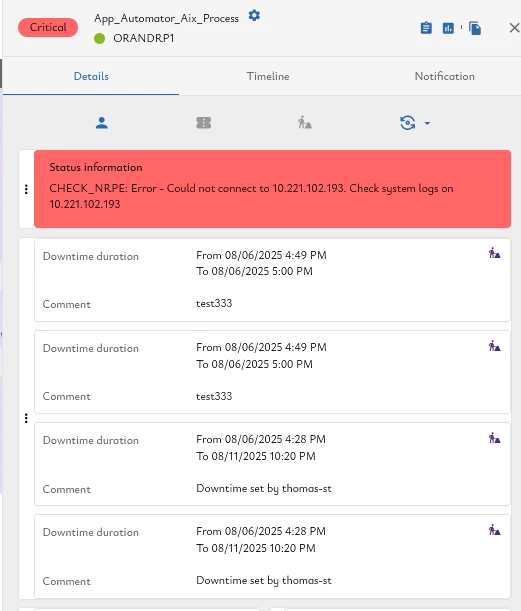Click the ticket icon in action row
Viewport: 521px width, 611px height.
point(203,123)
